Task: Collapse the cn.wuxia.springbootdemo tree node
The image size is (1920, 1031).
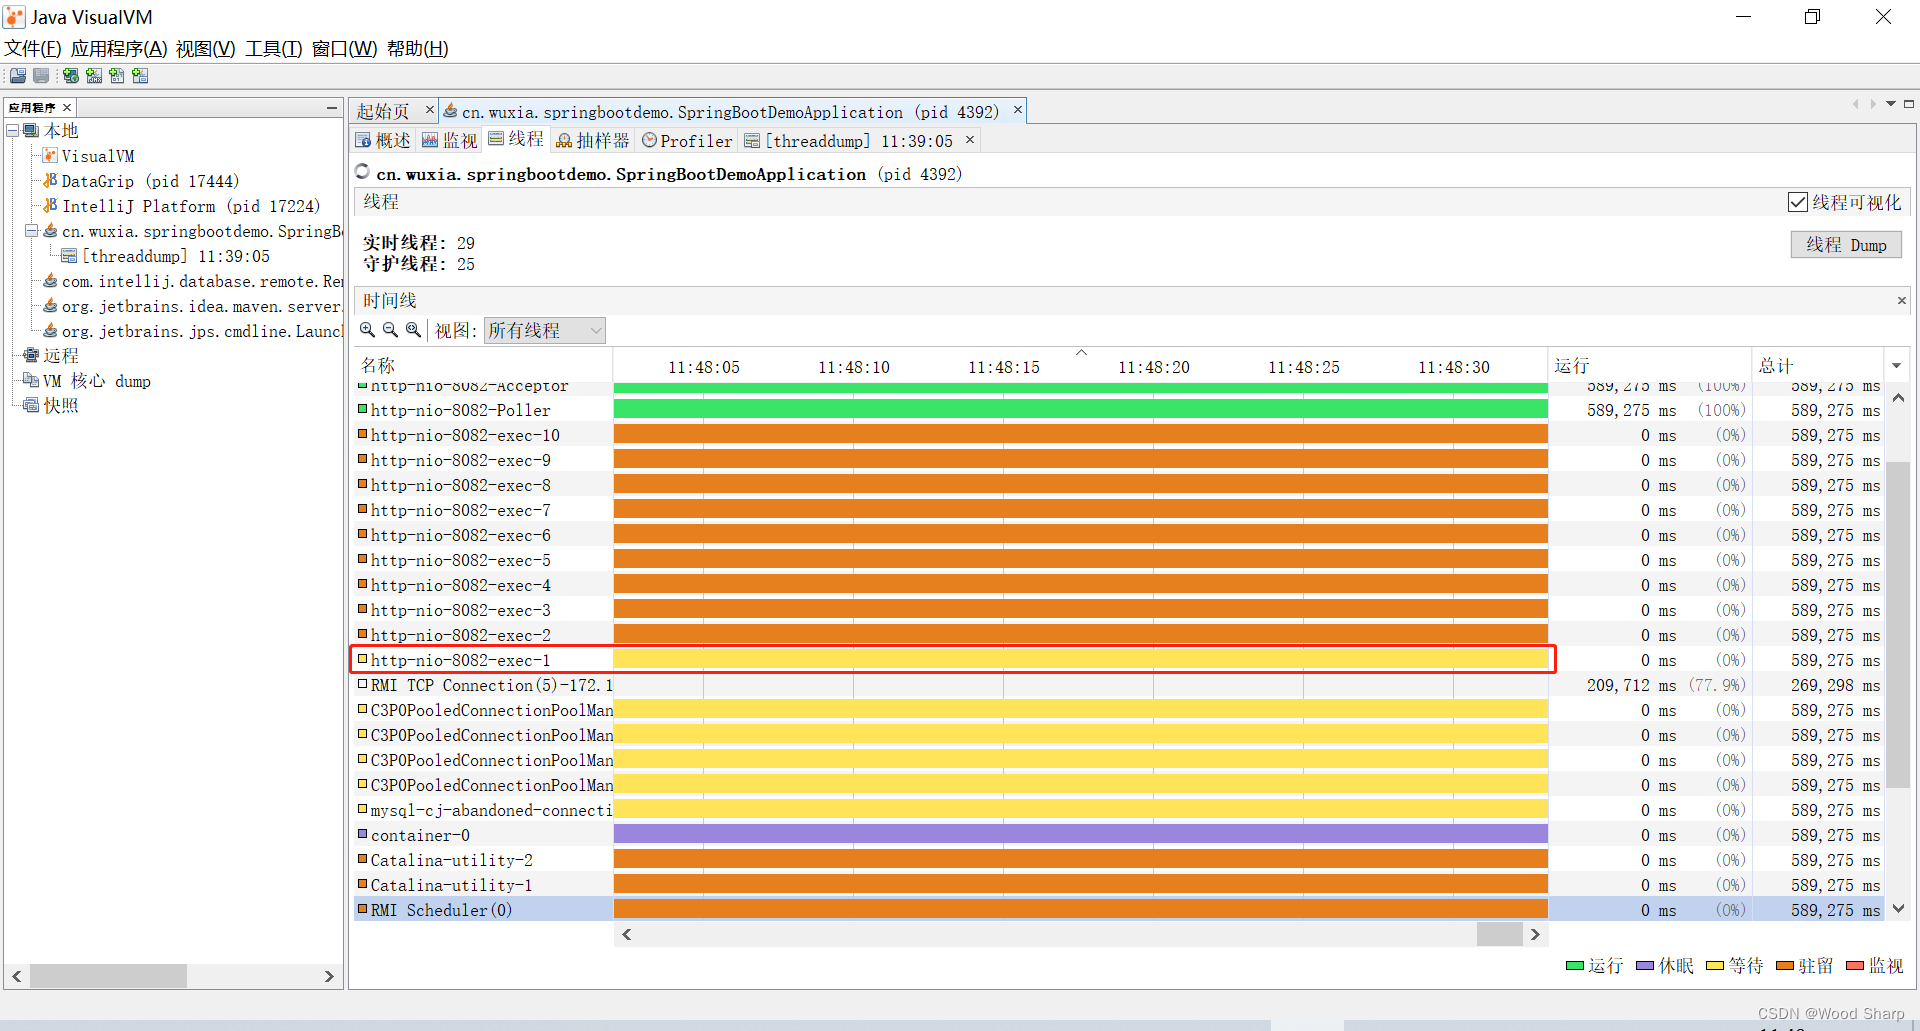Action: [x=31, y=231]
